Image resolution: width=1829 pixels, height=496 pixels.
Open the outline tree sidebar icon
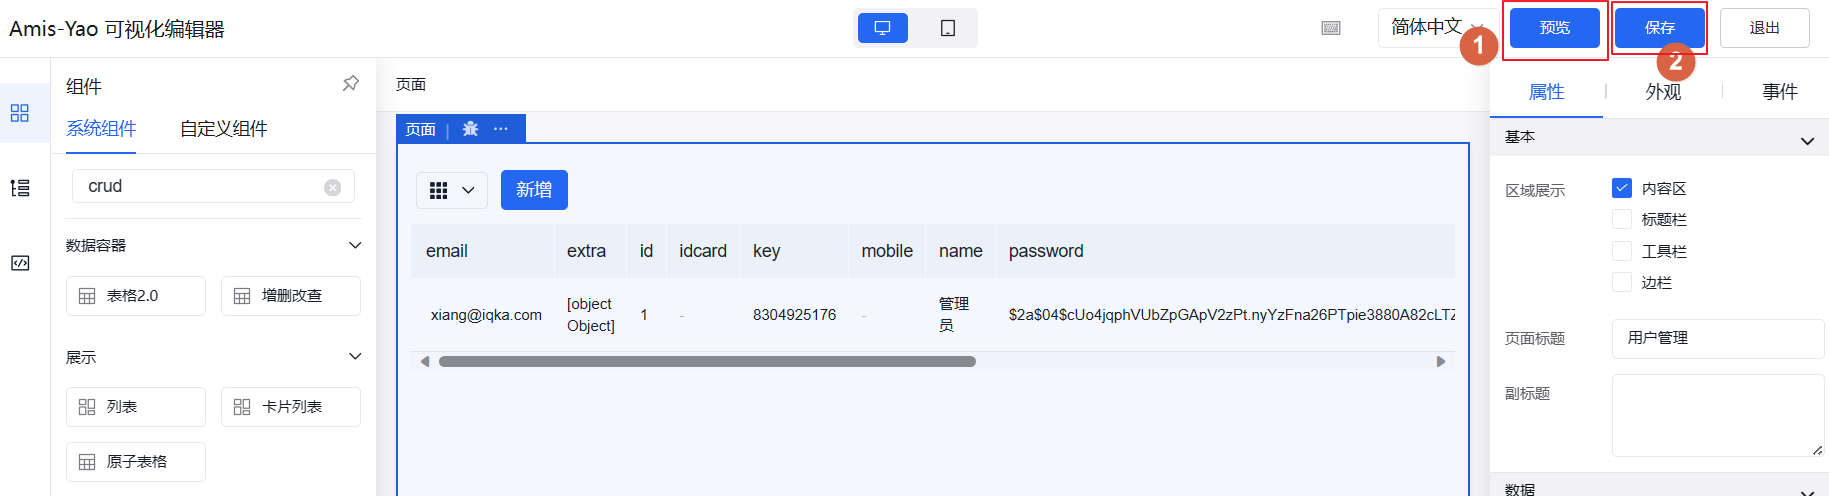[x=20, y=188]
